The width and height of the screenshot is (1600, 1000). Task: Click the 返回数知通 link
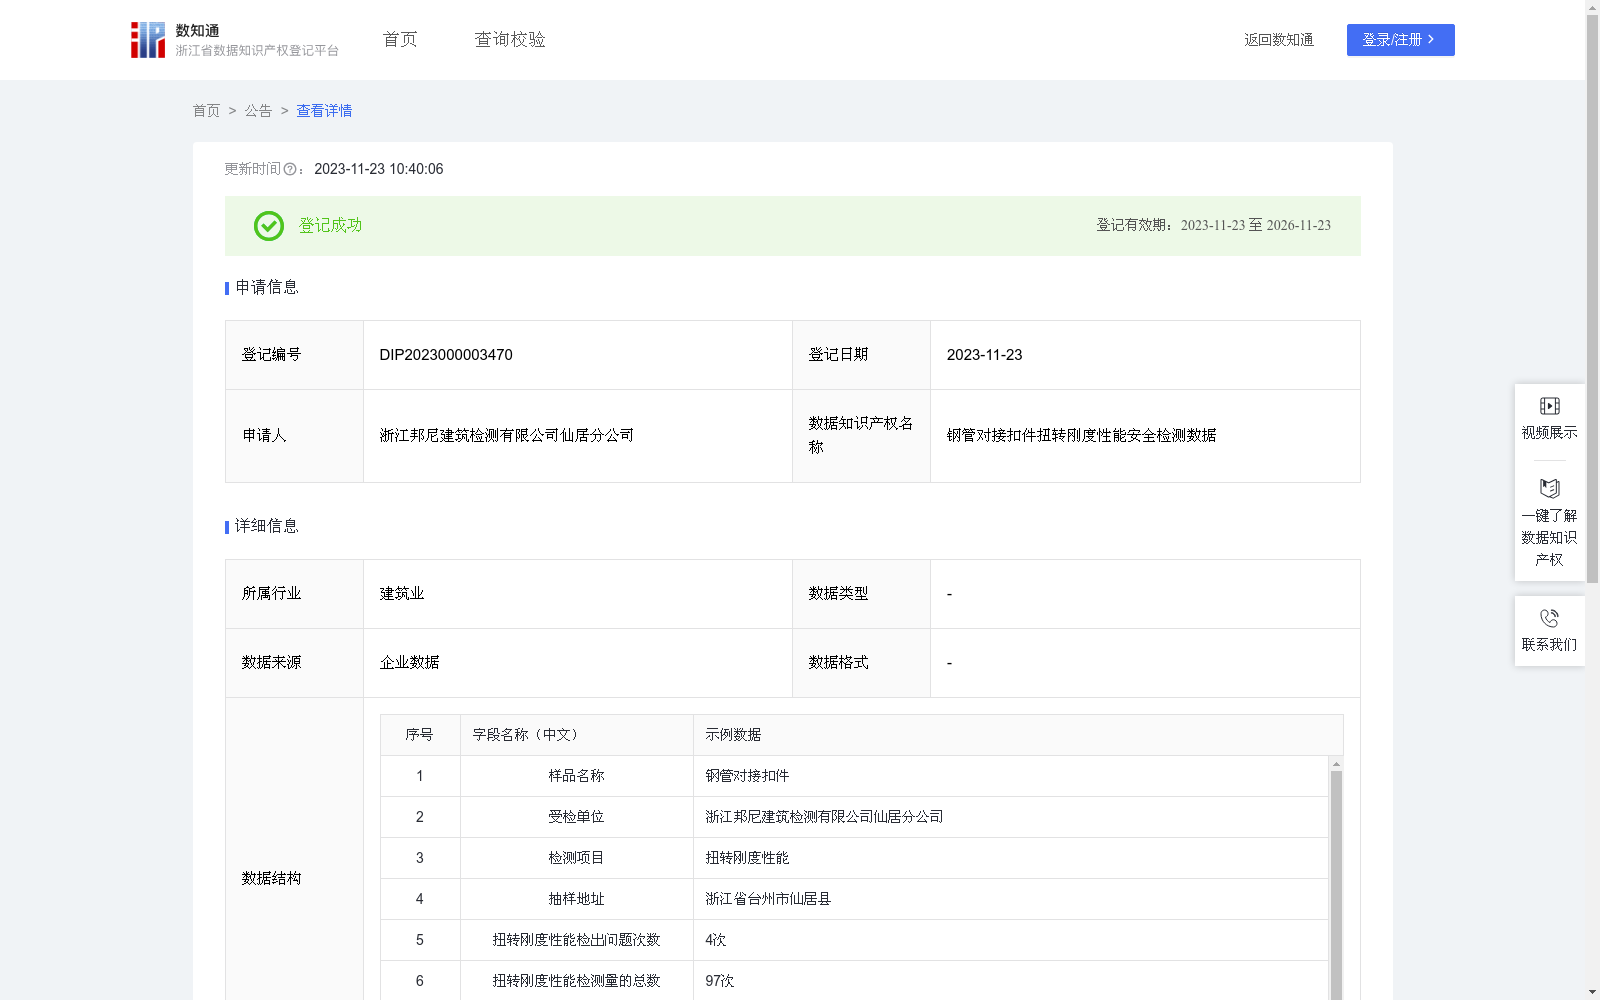[1279, 40]
